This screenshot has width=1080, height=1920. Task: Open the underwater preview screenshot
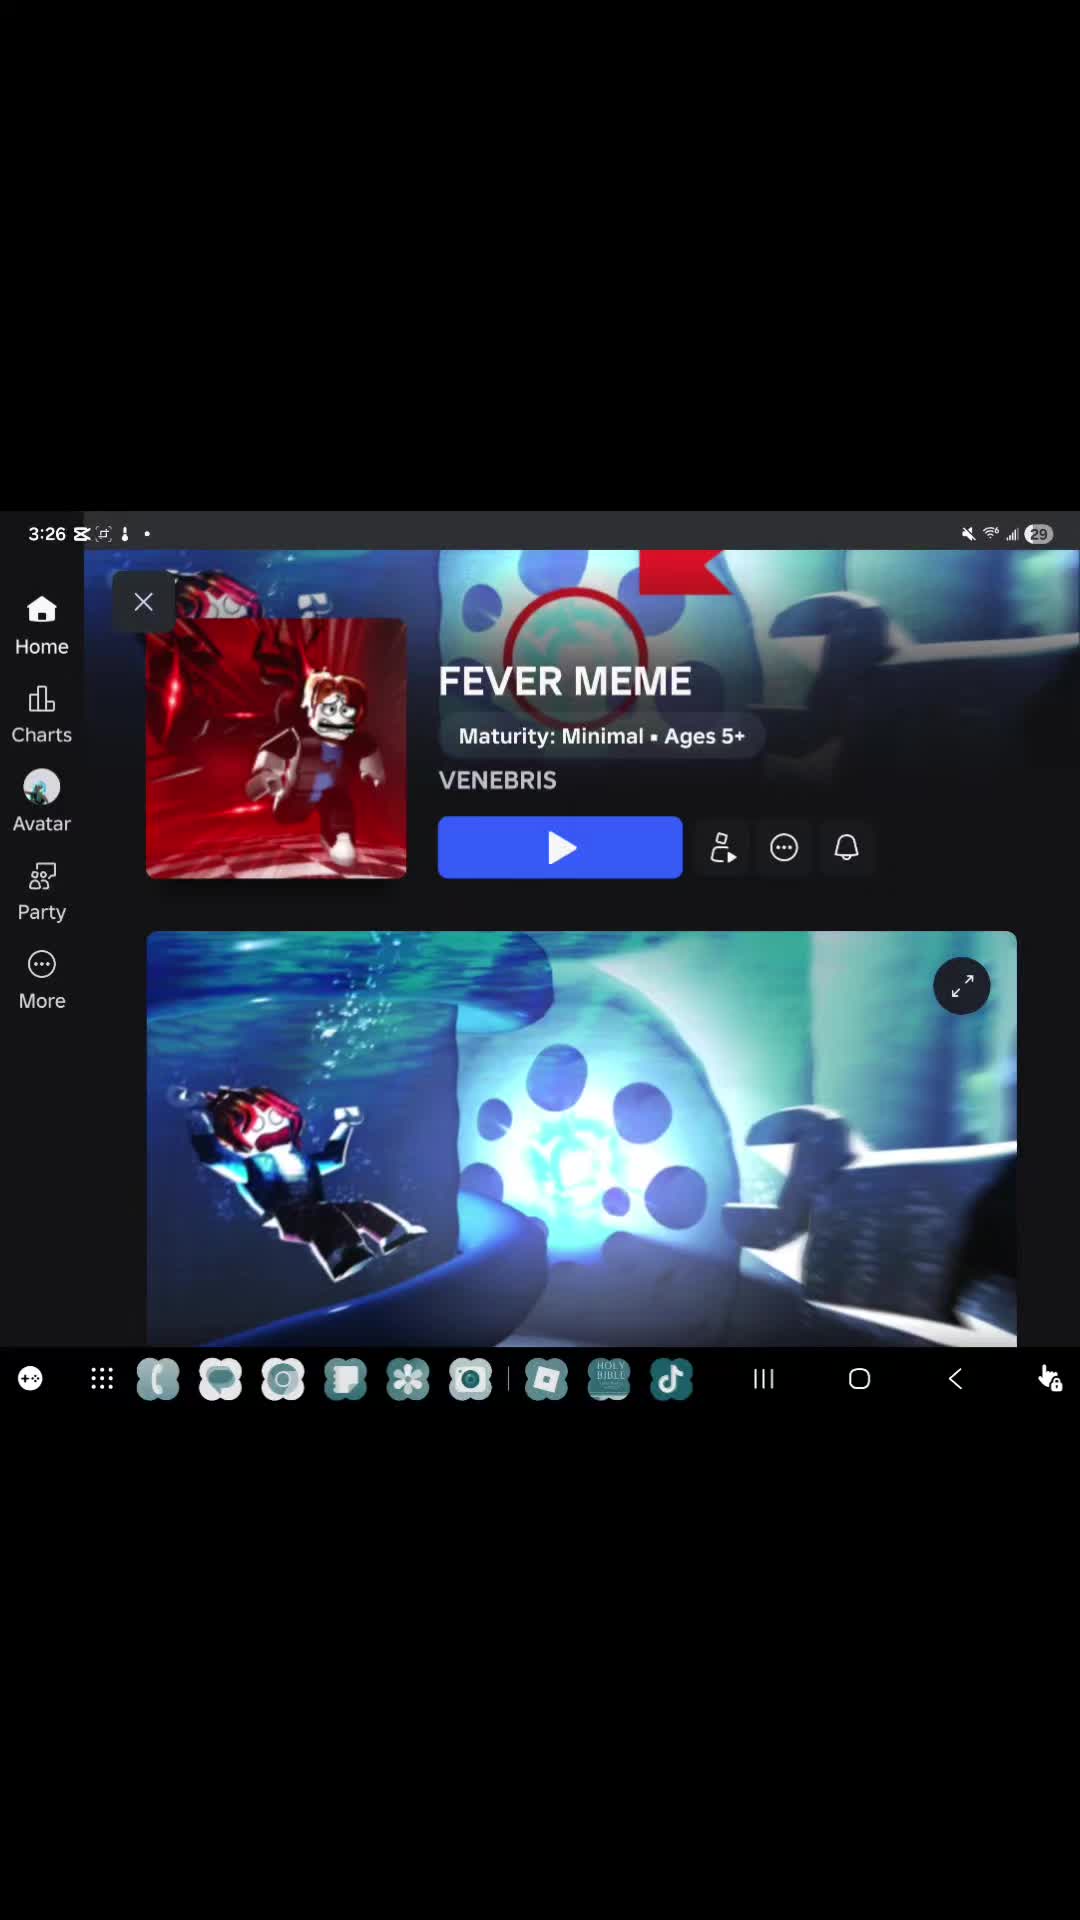coord(581,1138)
